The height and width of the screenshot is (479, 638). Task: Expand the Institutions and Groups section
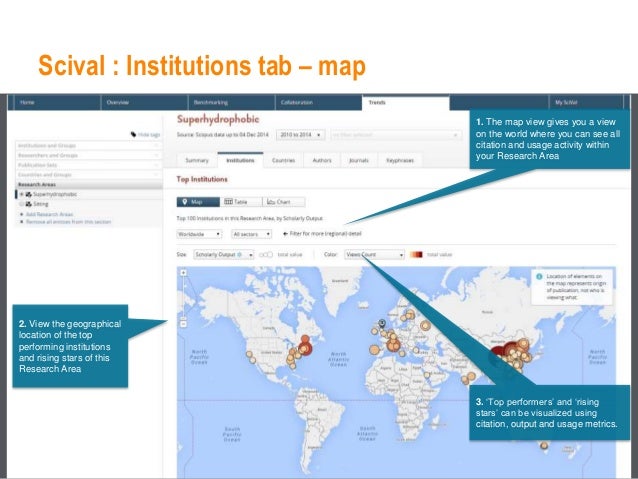pos(88,145)
